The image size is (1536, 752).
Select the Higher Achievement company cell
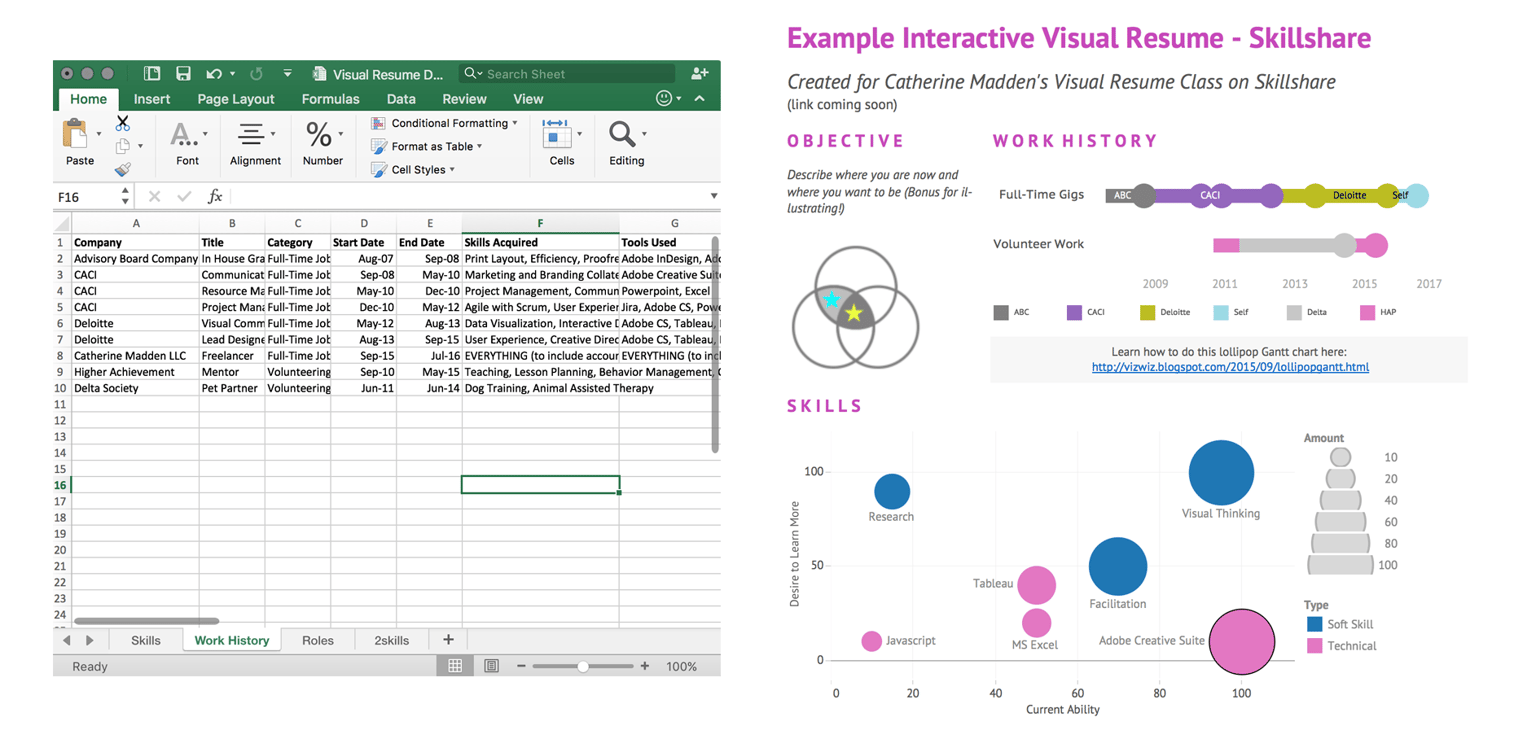click(x=135, y=371)
